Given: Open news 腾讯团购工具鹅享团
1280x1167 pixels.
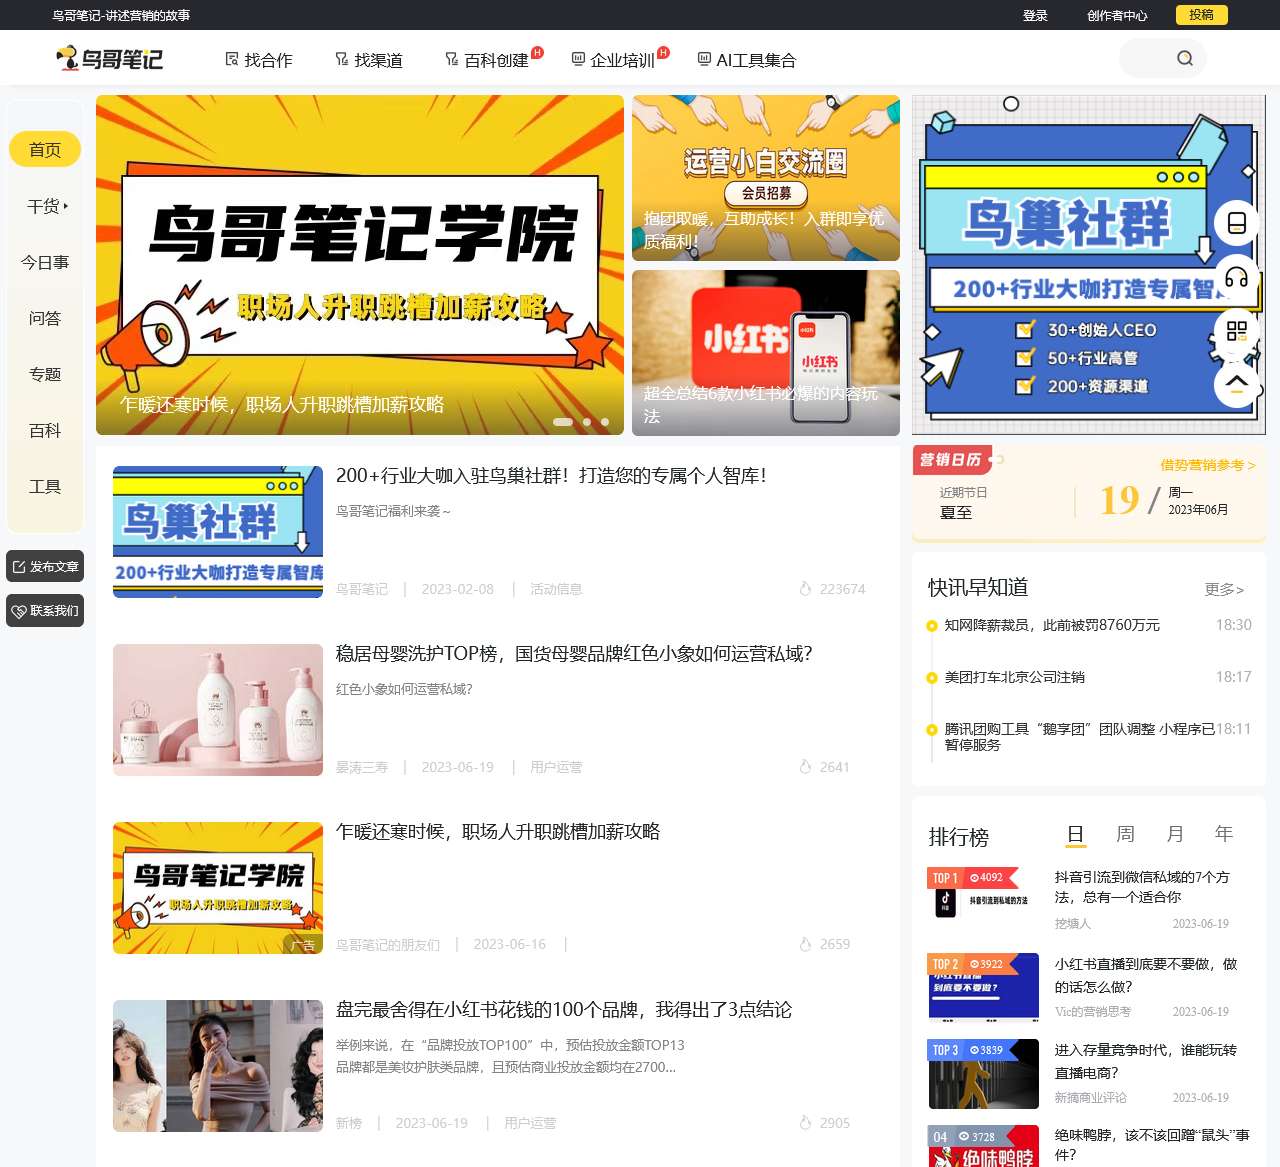Looking at the screenshot, I should (x=1080, y=737).
